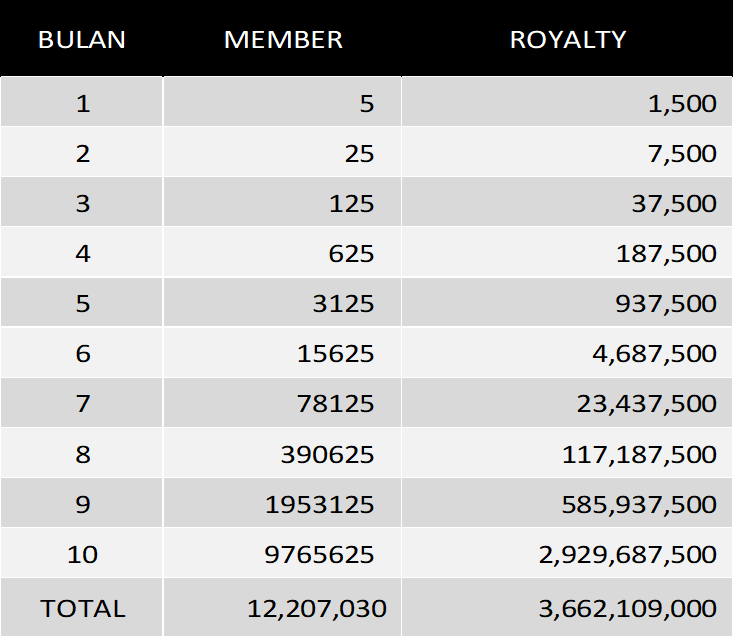Viewport: 734px width, 638px height.
Task: Click the member value 3125
Action: coord(342,303)
